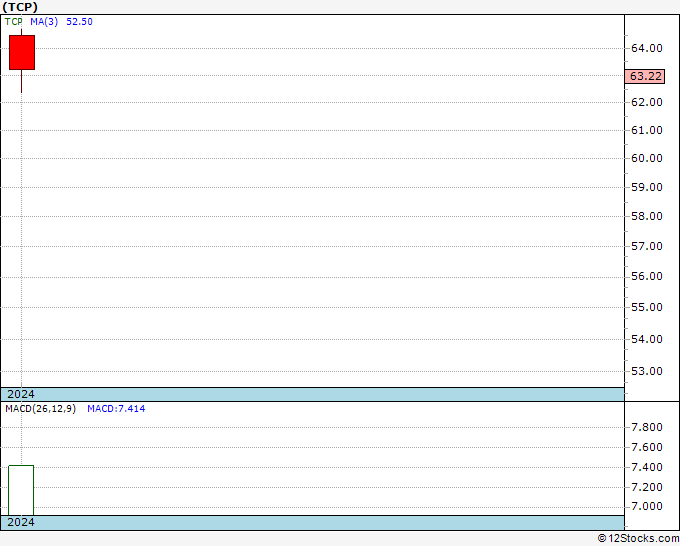Click the 55.00 price axis label

(647, 307)
